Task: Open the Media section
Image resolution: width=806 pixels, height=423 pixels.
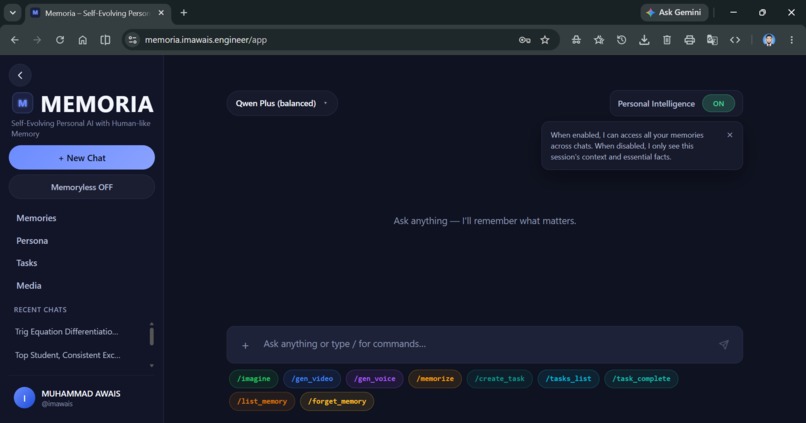Action: point(29,285)
